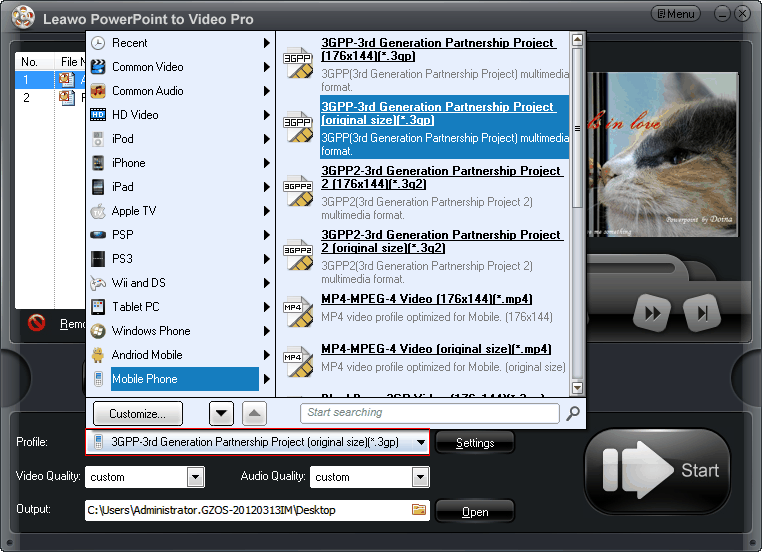
Task: Click the Common Audio music icon
Action: pos(98,91)
